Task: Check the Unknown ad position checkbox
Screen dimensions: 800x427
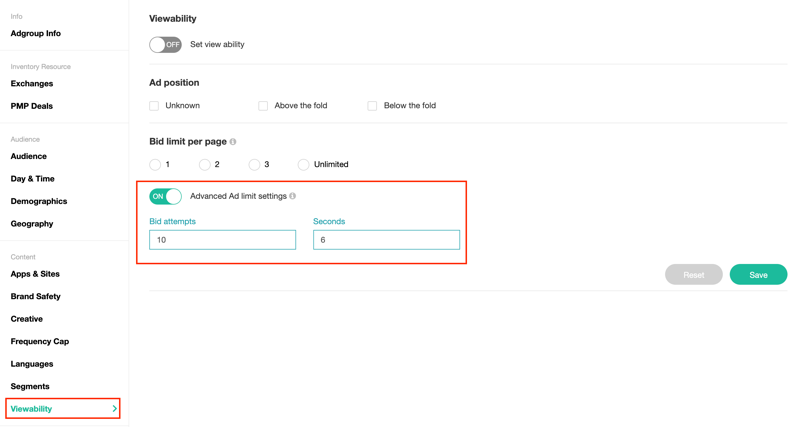Action: tap(154, 106)
